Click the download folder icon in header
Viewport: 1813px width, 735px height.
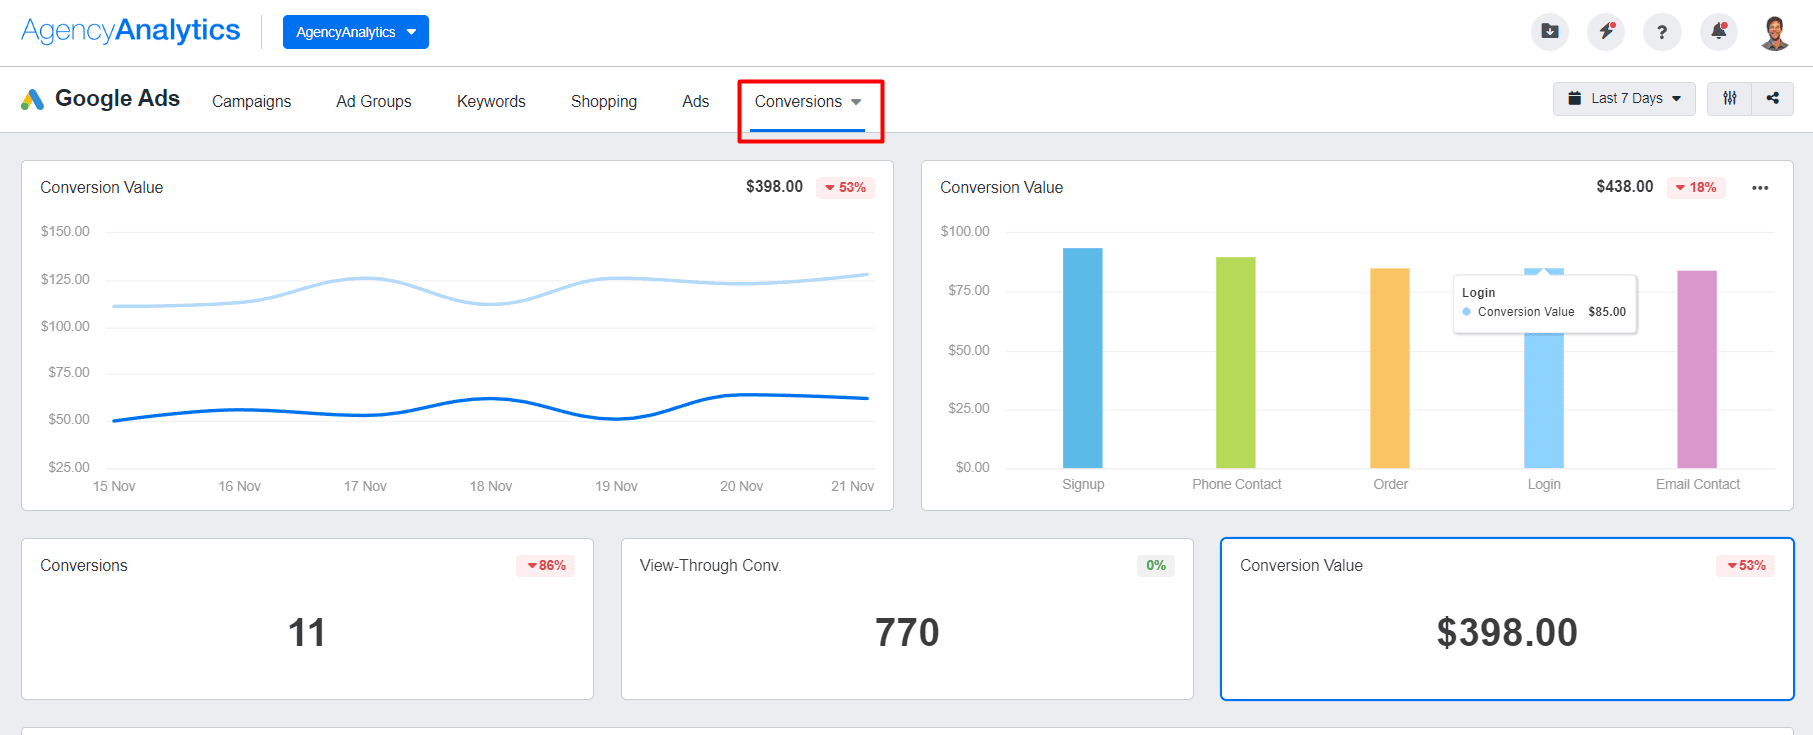[1549, 32]
